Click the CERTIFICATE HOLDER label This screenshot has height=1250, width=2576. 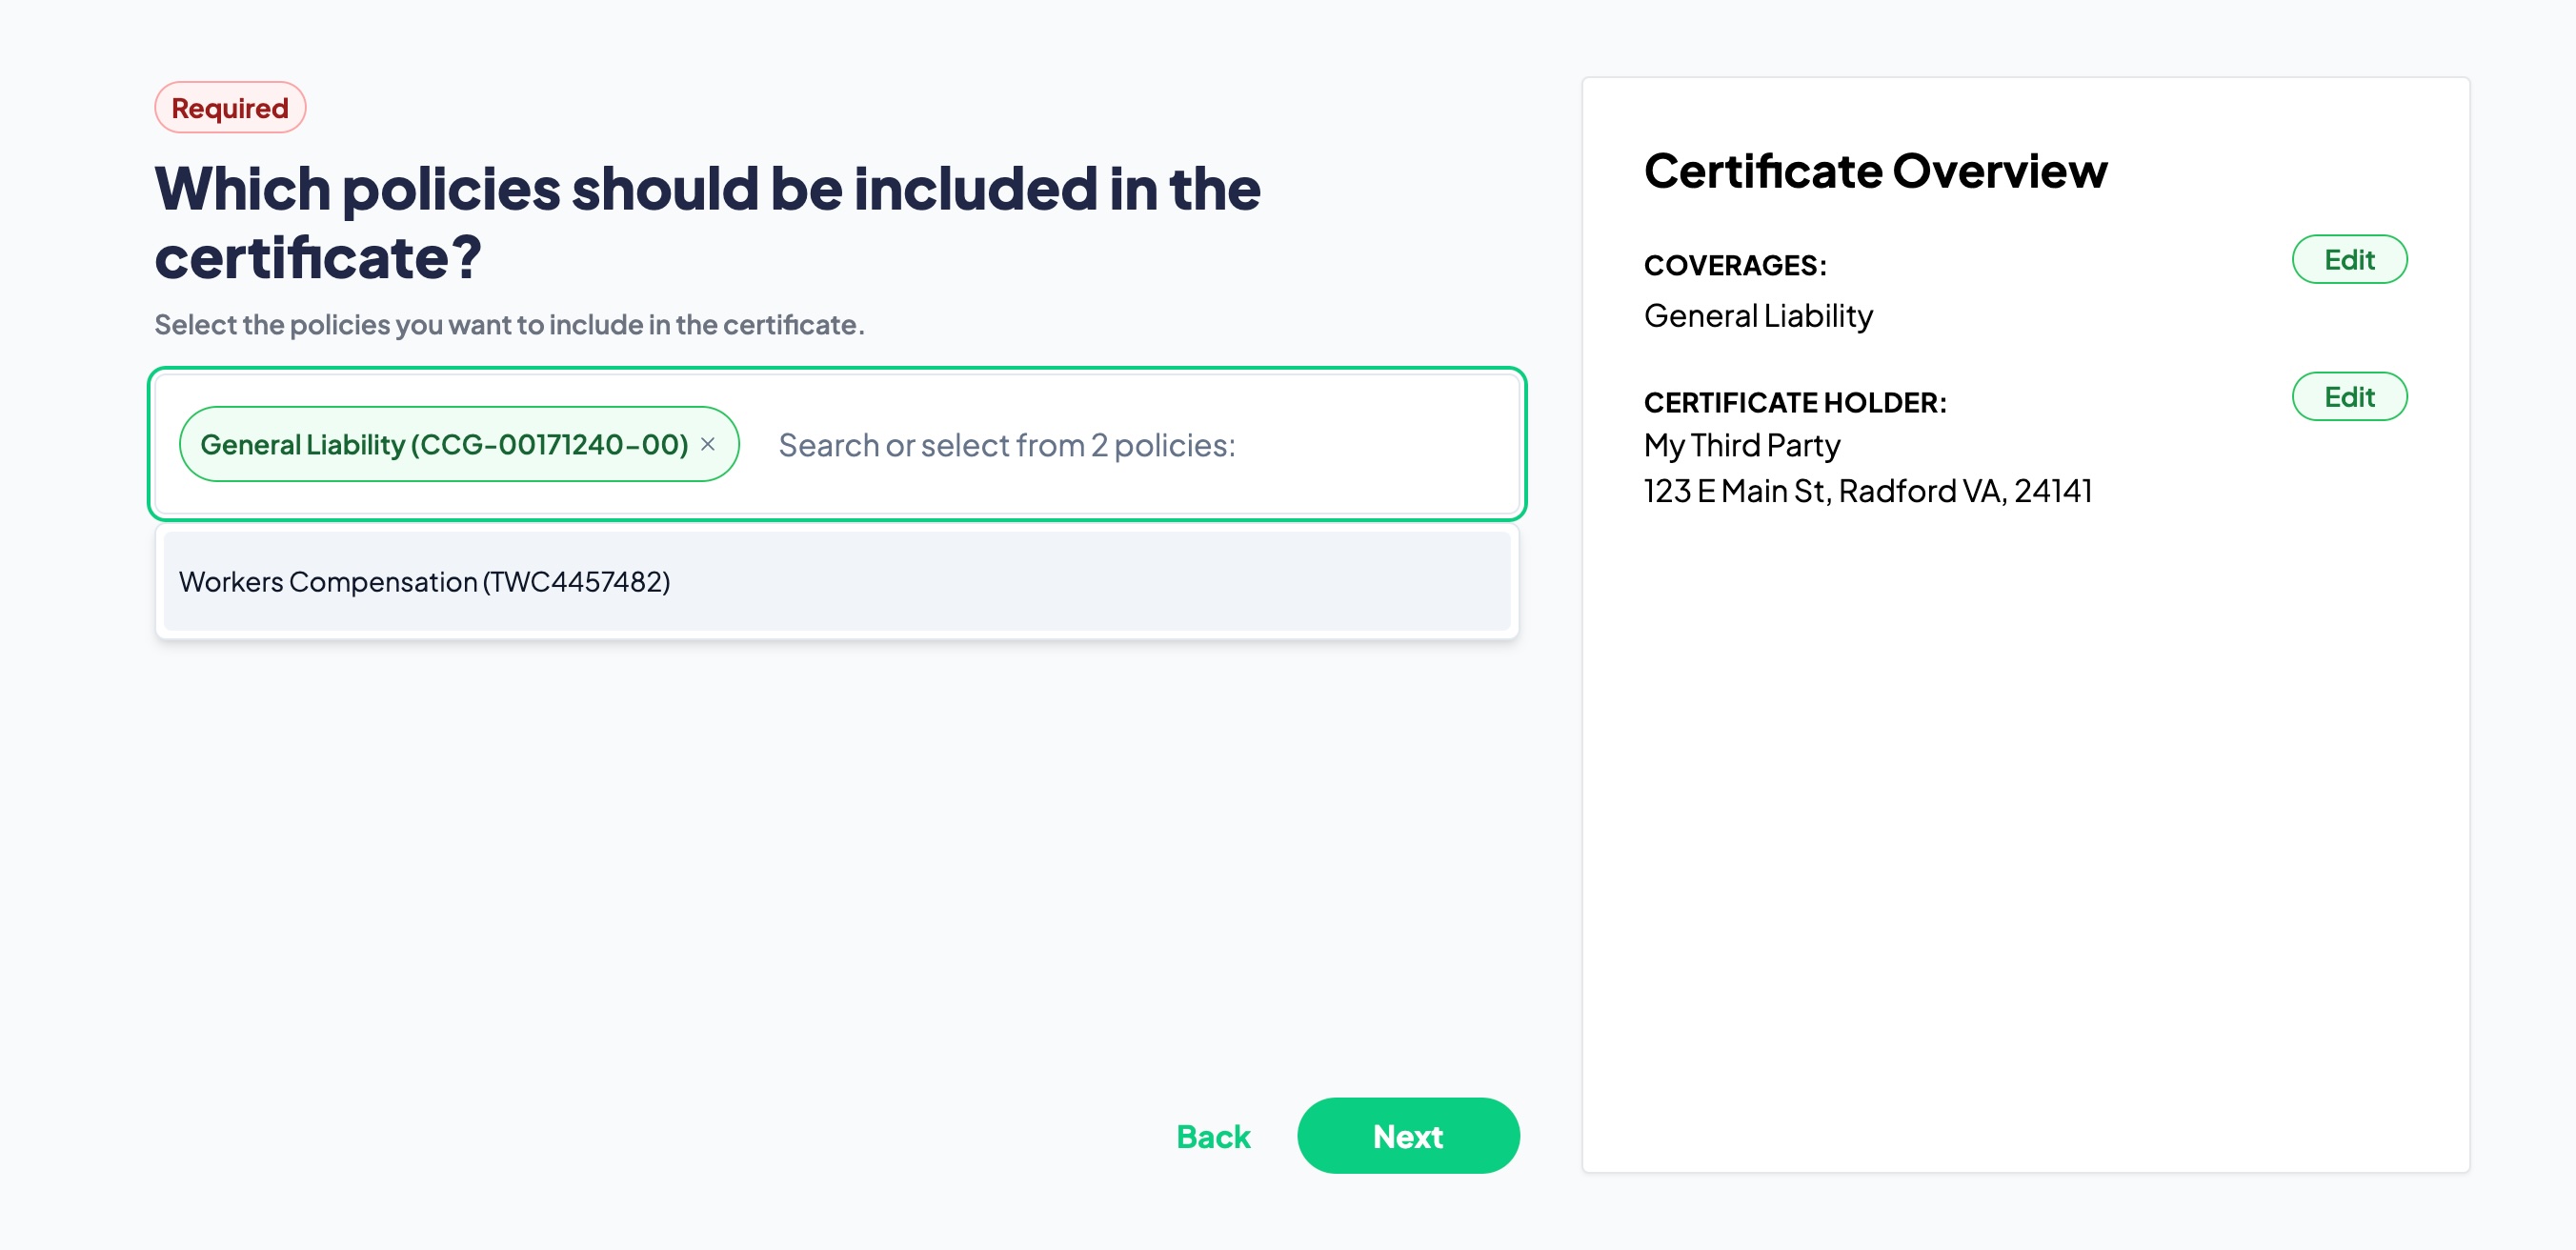tap(1795, 402)
